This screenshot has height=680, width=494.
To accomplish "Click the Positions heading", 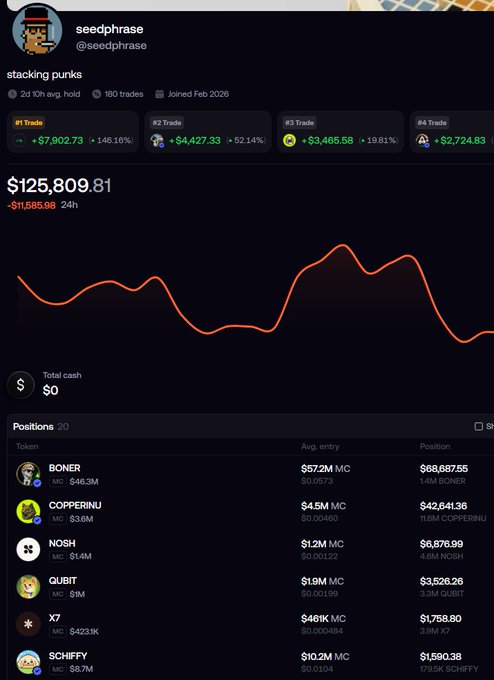I will [x=33, y=426].
